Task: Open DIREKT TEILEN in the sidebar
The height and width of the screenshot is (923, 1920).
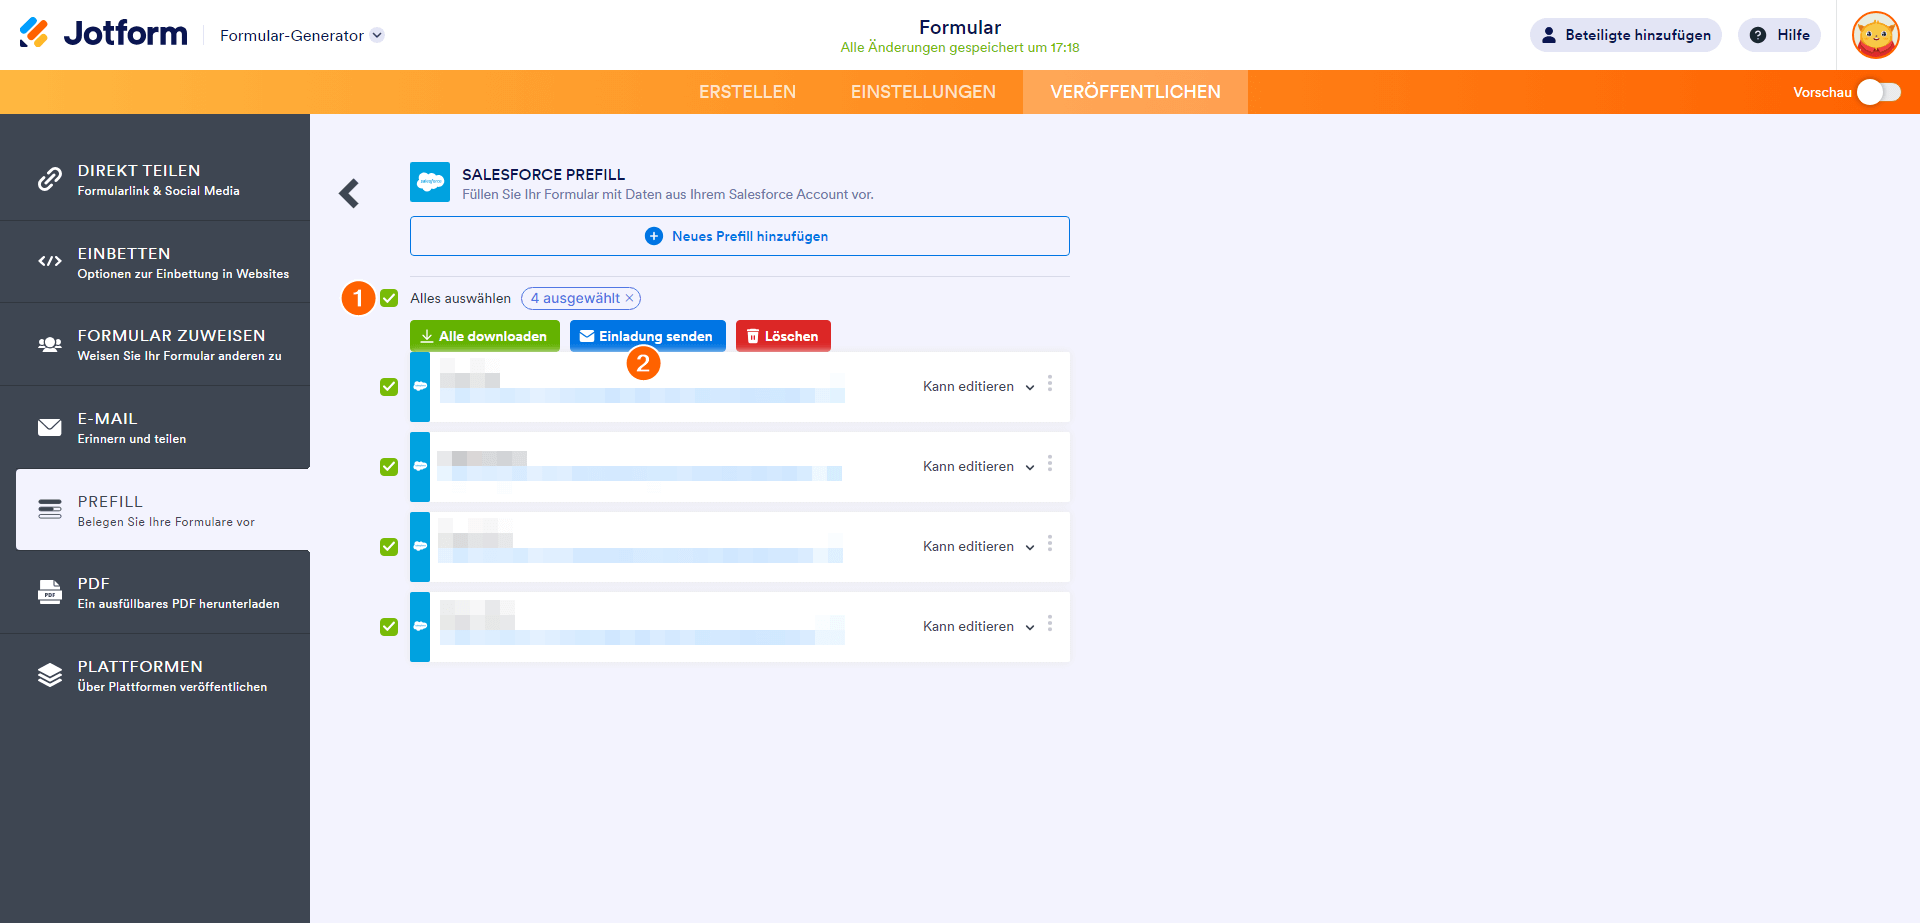Action: pyautogui.click(x=155, y=179)
